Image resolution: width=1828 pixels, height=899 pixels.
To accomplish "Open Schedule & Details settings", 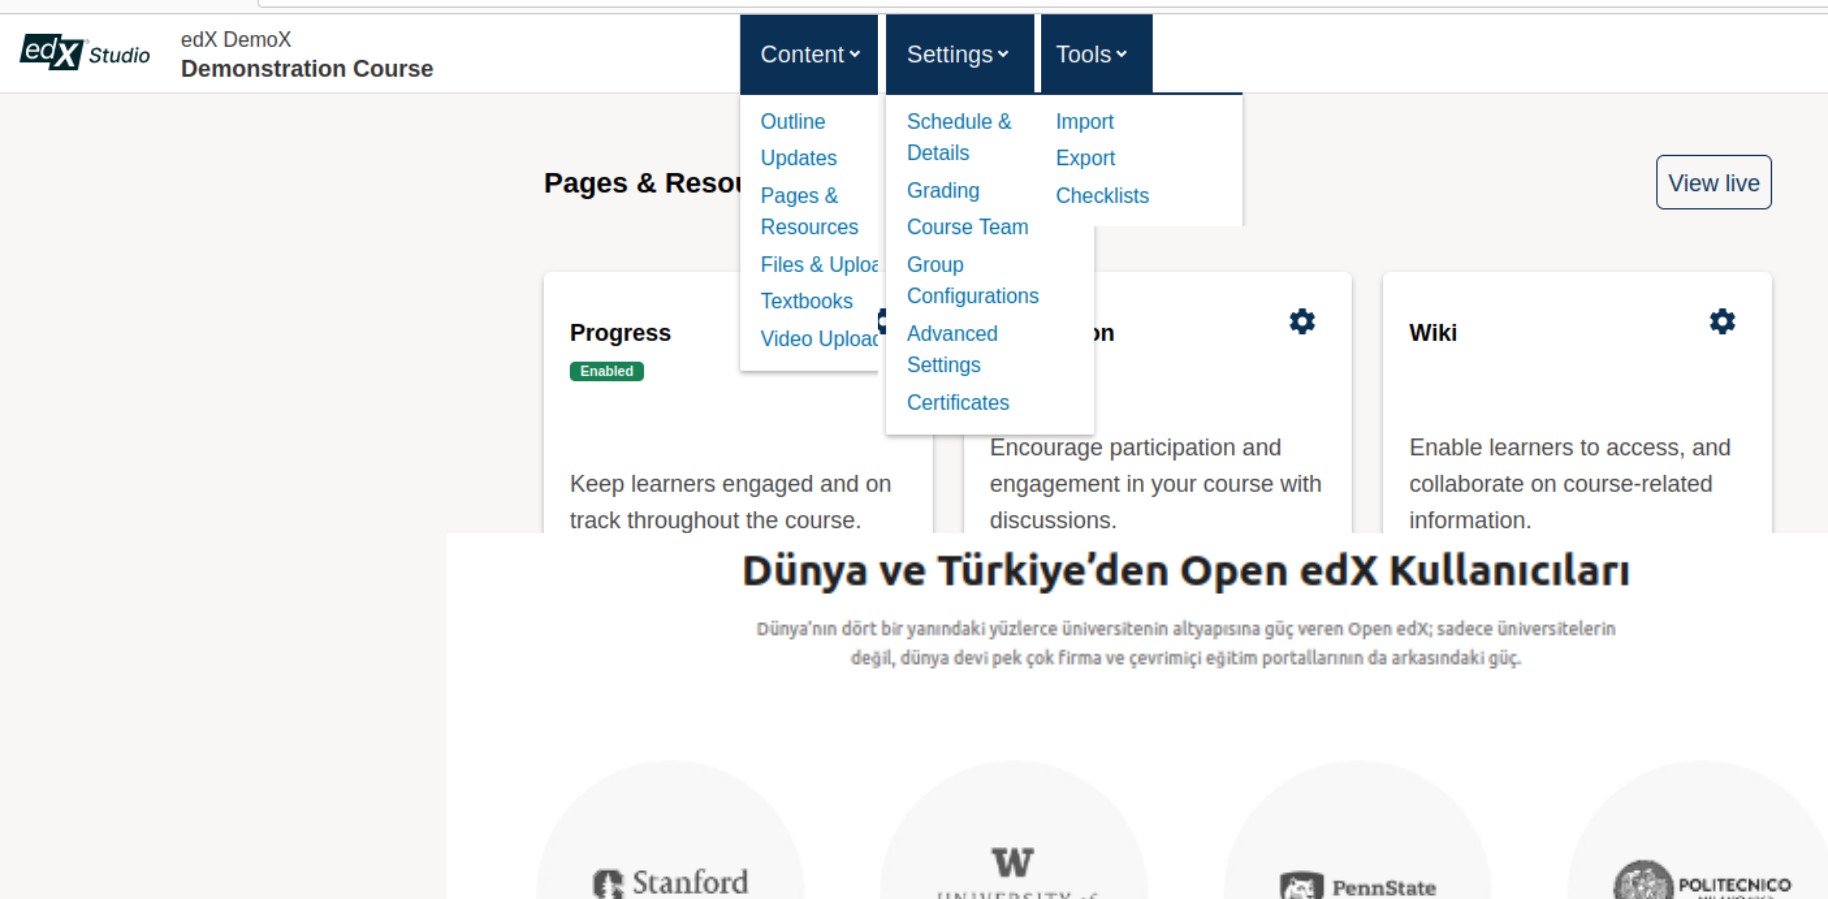I will (959, 137).
